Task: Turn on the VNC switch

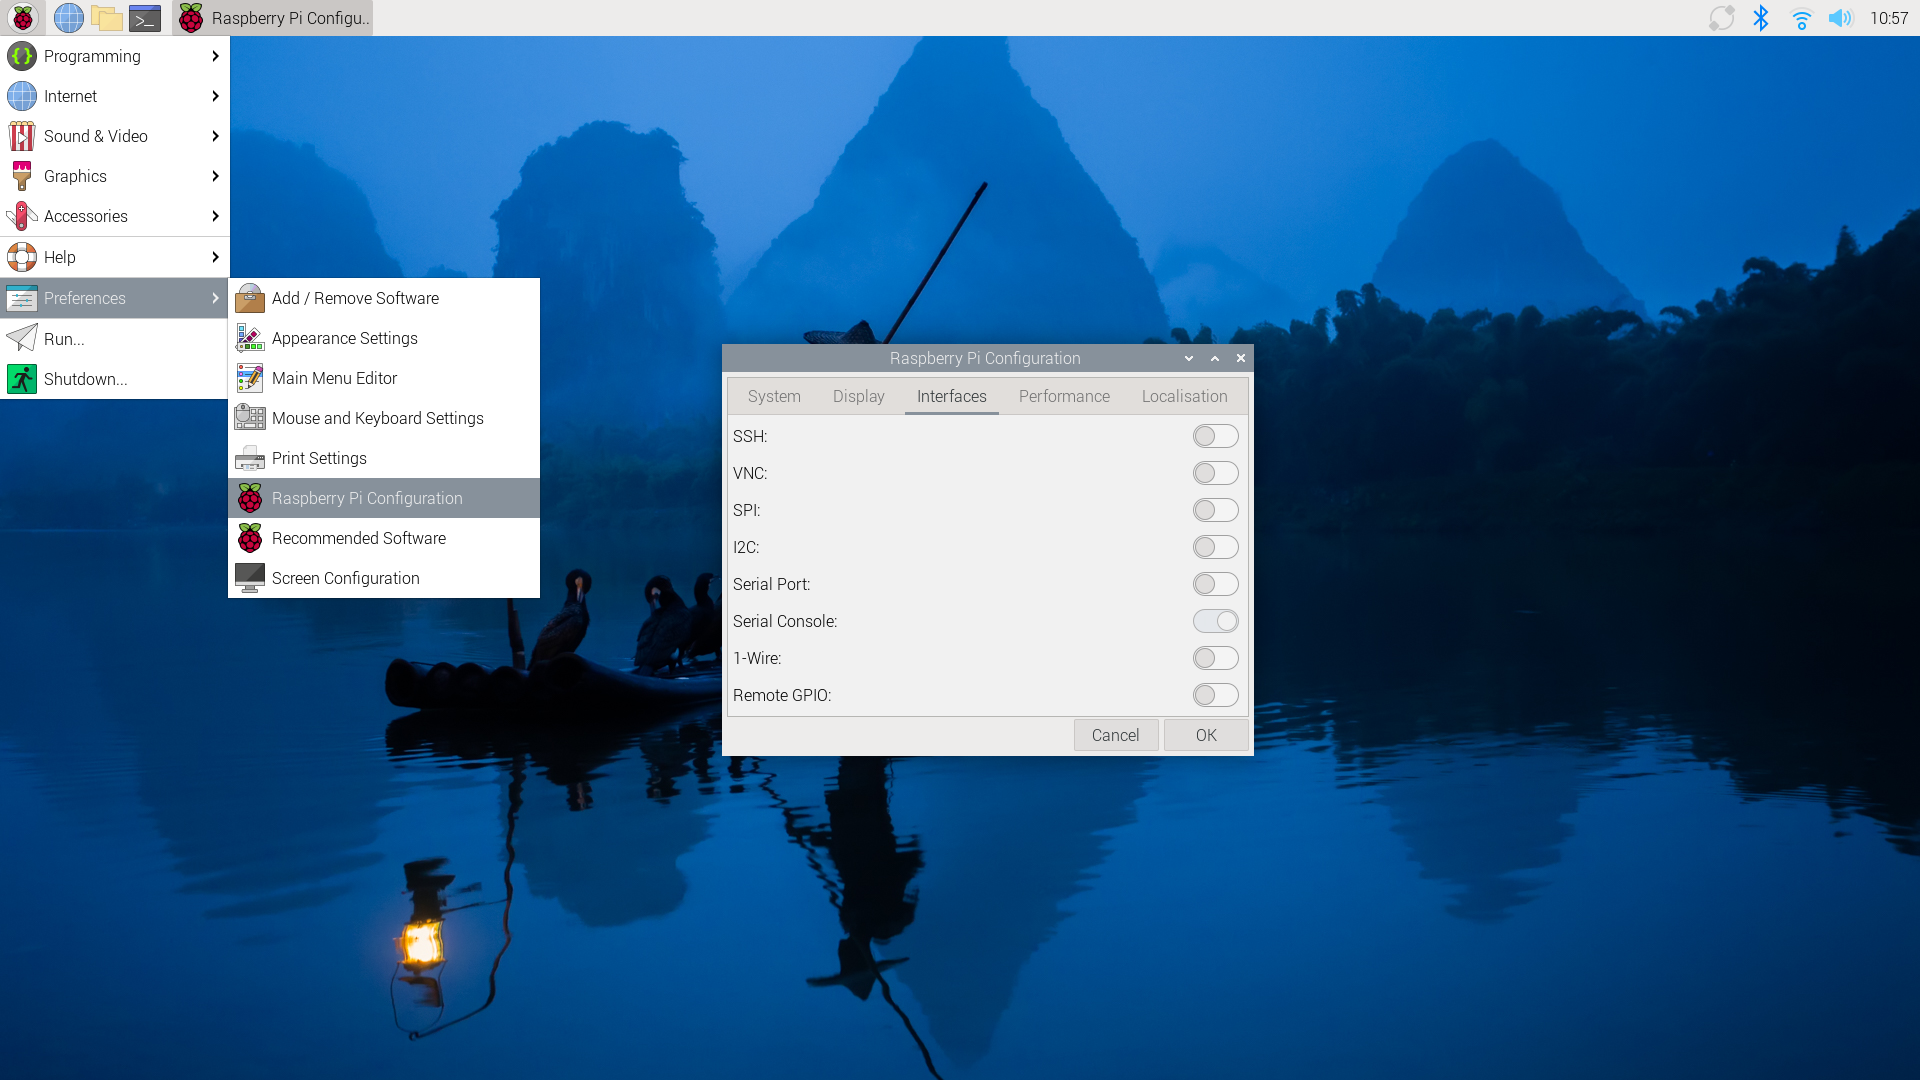Action: [1215, 473]
